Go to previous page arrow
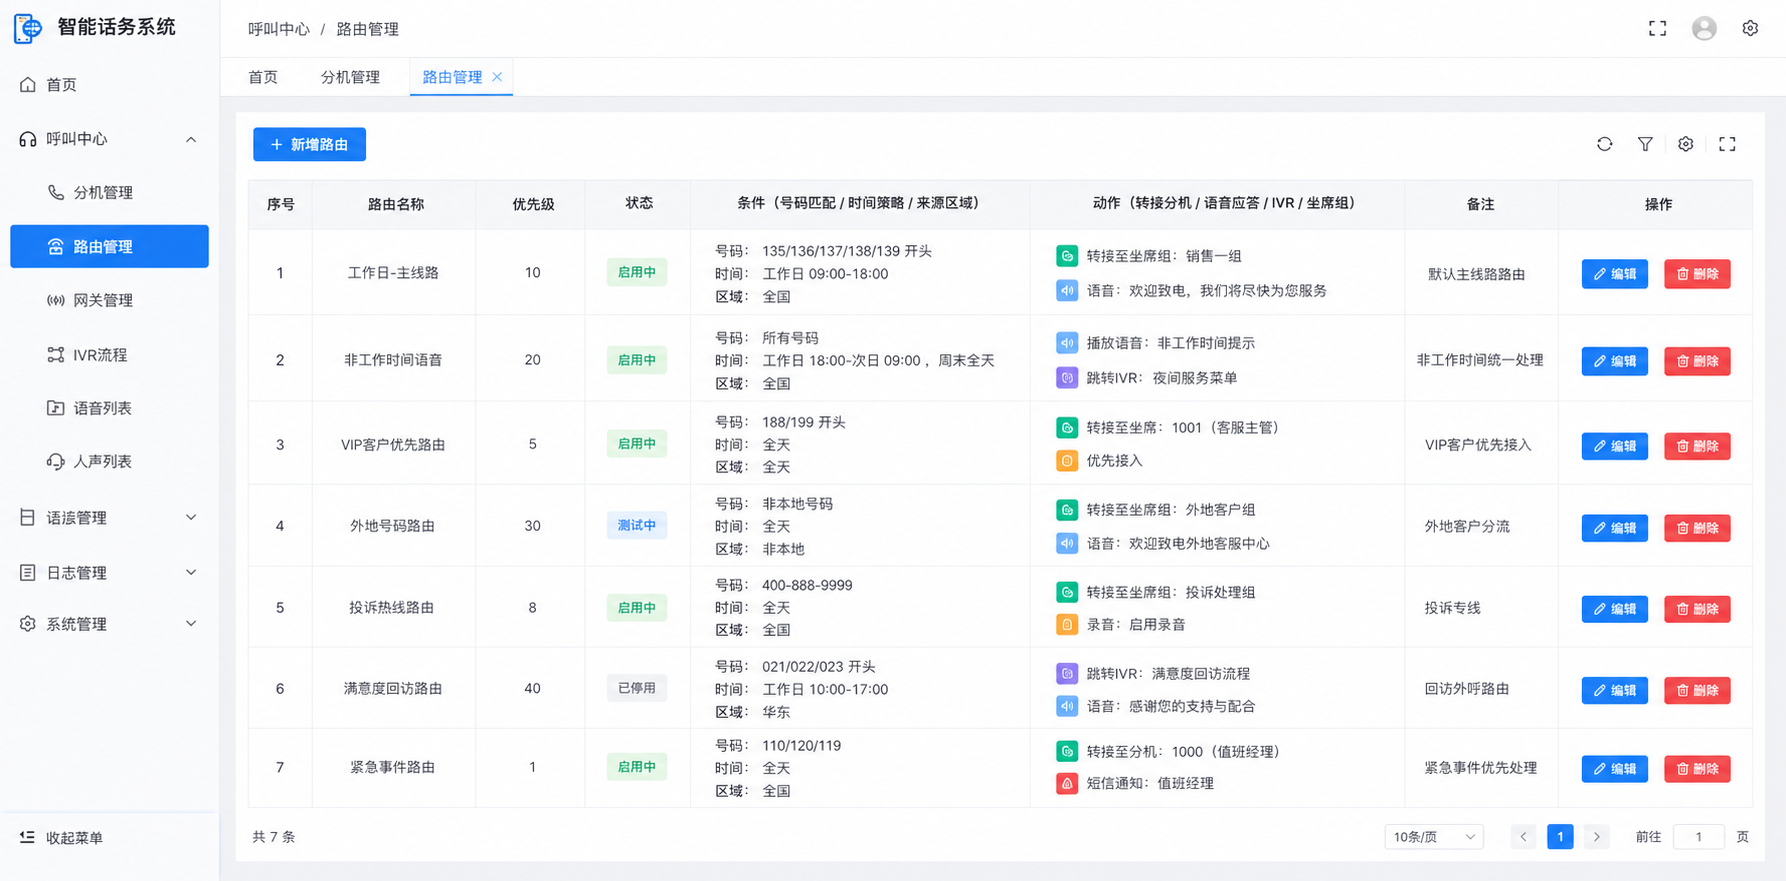 point(1523,837)
